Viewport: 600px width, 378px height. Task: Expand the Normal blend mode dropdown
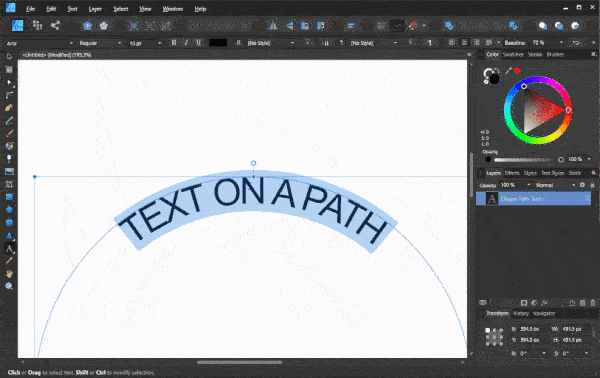point(555,185)
